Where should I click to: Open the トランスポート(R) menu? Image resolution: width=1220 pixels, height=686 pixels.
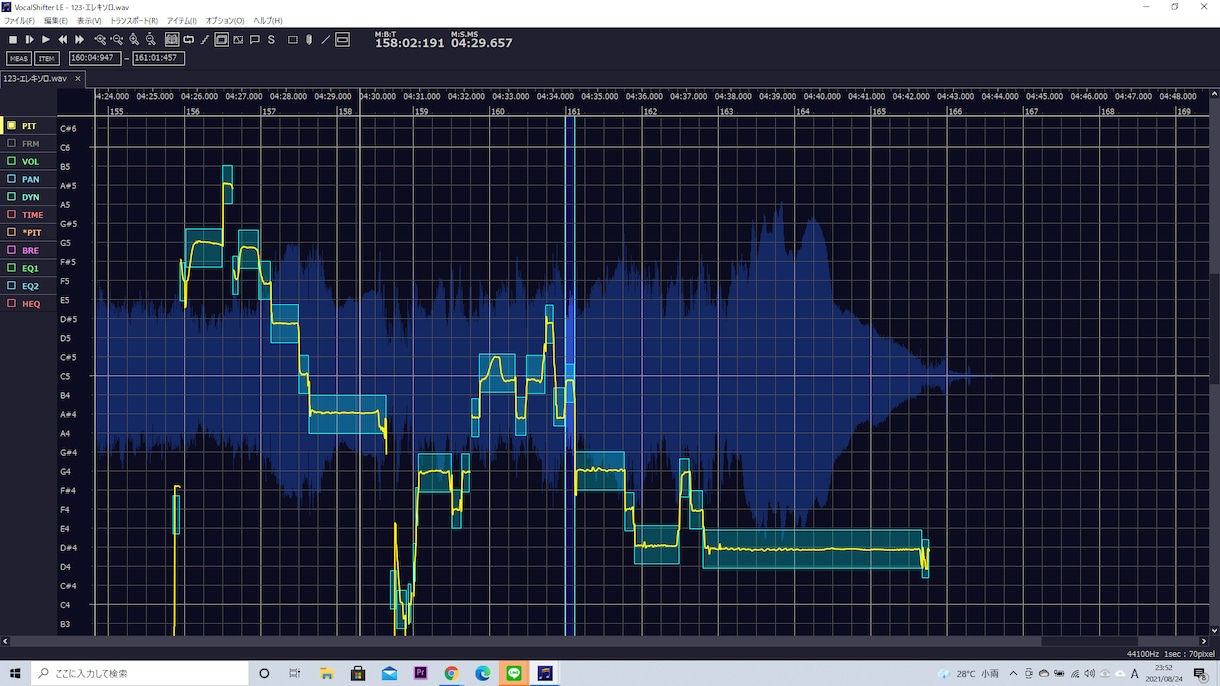[x=134, y=21]
